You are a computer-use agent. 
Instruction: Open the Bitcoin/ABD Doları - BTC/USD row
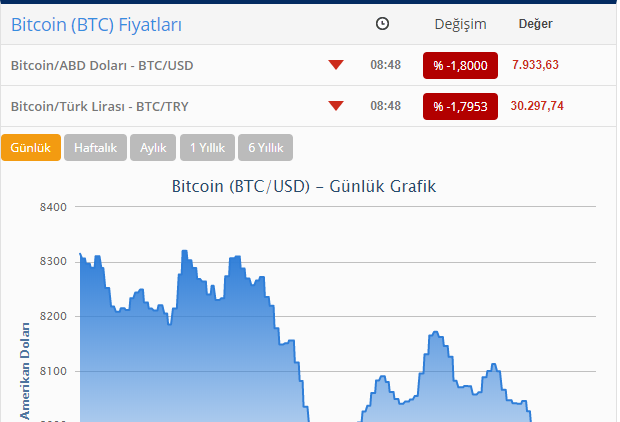pyautogui.click(x=308, y=65)
